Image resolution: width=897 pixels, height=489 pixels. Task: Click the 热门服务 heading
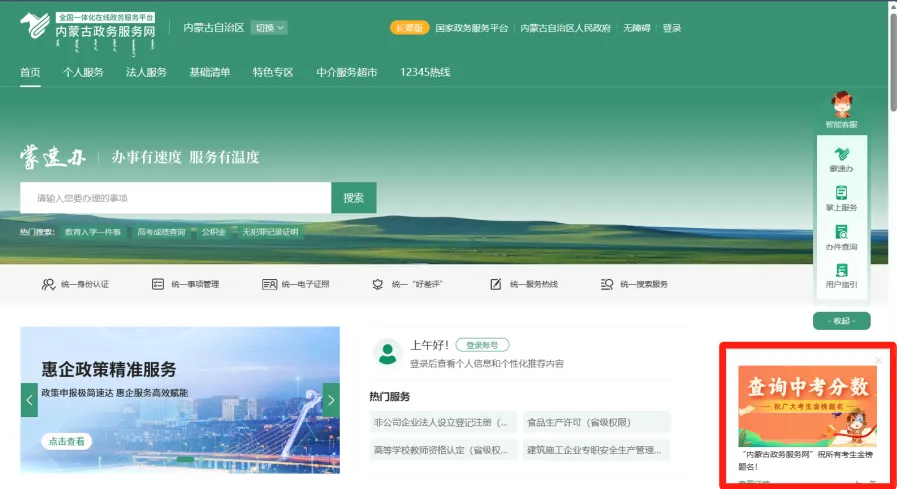[390, 396]
